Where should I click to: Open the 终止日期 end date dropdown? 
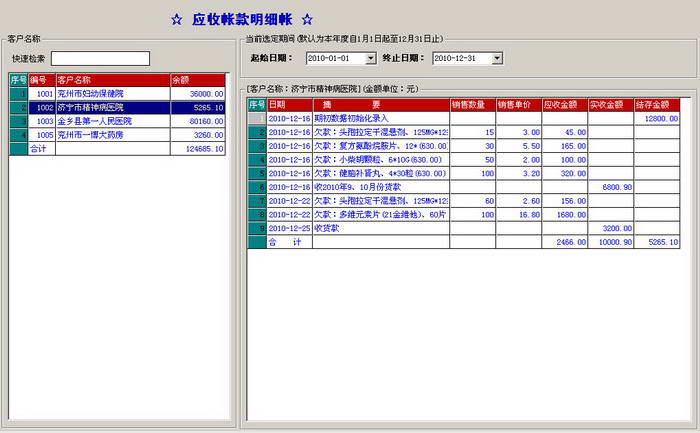(x=497, y=58)
